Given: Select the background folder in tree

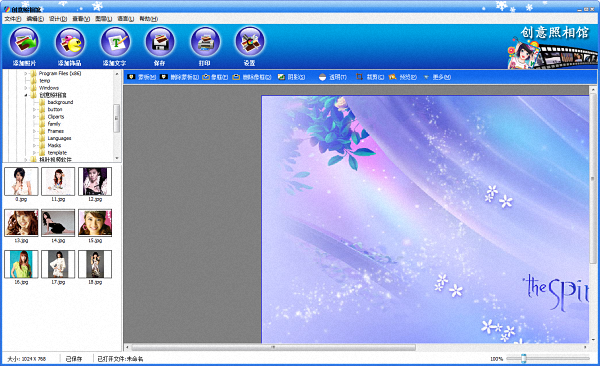Looking at the screenshot, I should 60,102.
